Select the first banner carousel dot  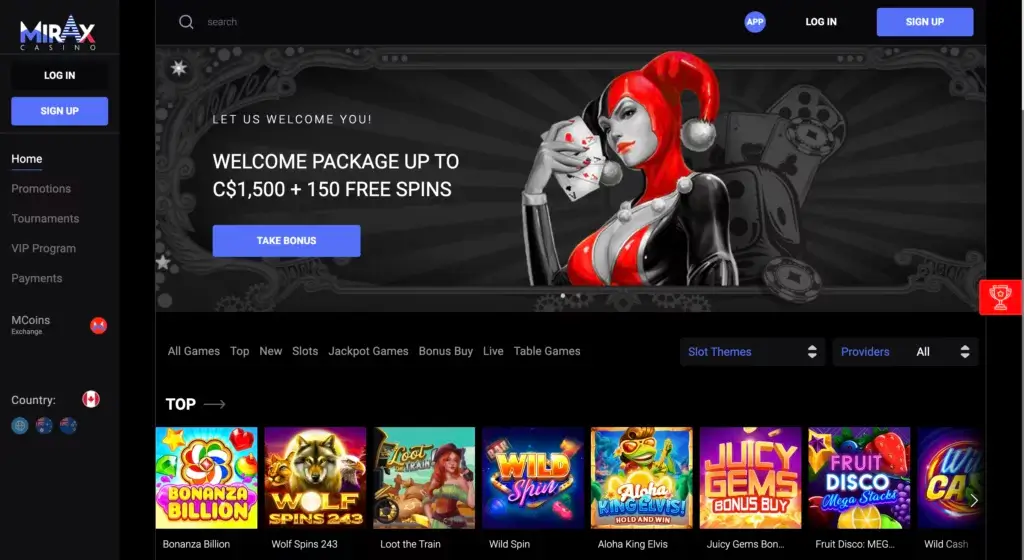[x=563, y=296]
